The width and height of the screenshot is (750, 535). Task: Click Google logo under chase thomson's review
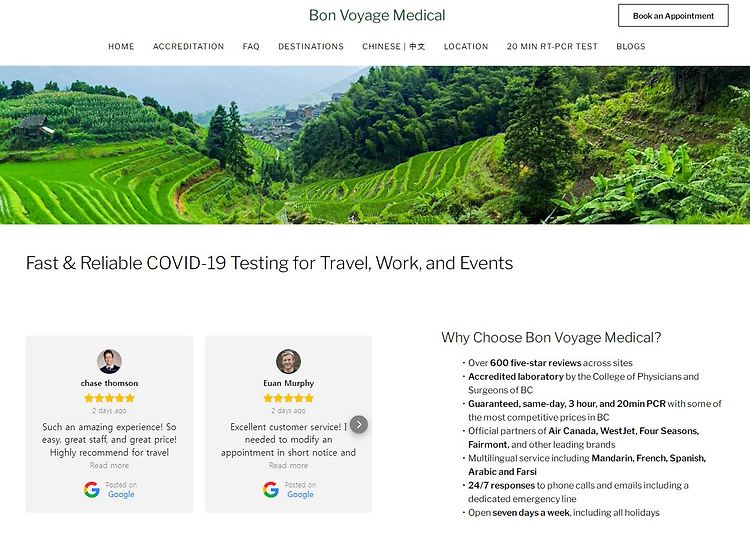[91, 490]
